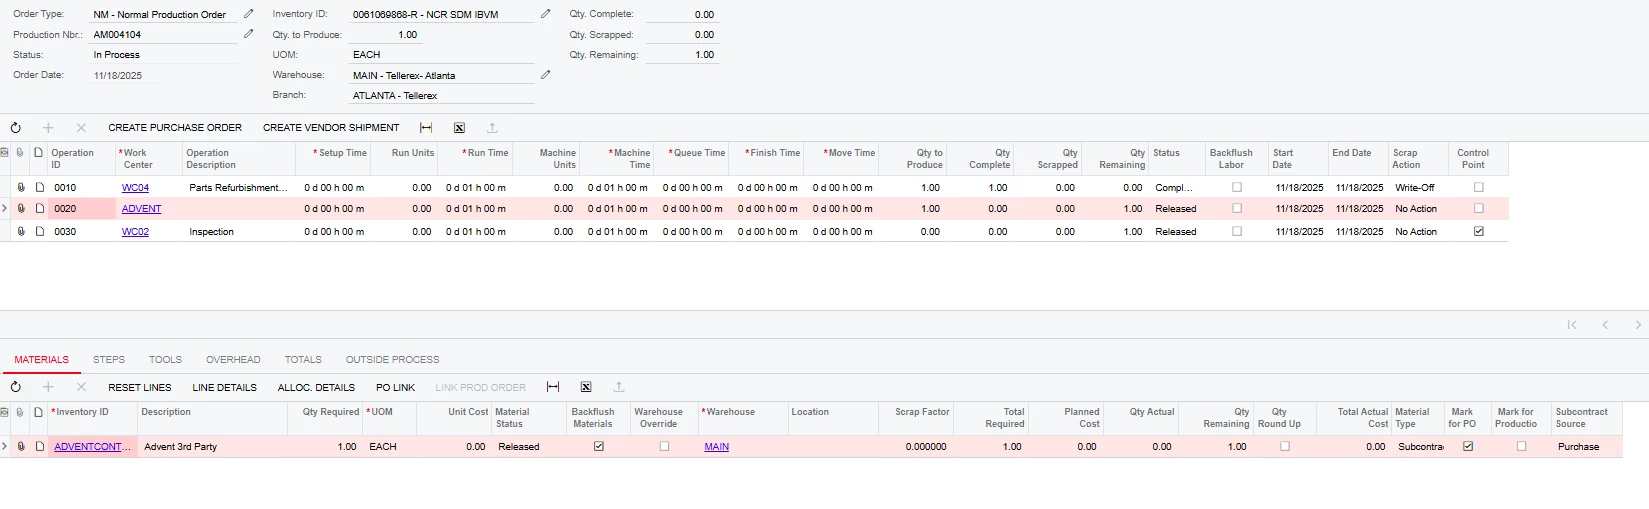This screenshot has width=1649, height=509.
Task: Switch to the Materials tab
Action: pyautogui.click(x=42, y=360)
